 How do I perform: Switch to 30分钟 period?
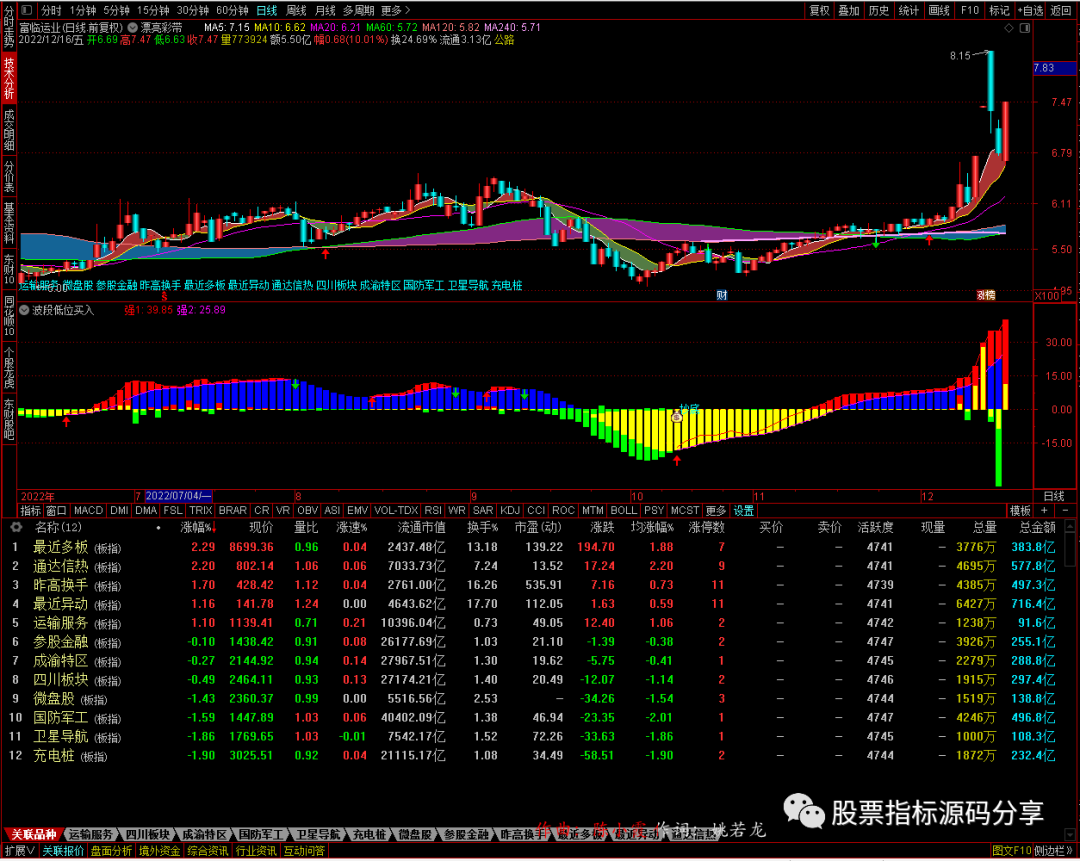[x=193, y=10]
